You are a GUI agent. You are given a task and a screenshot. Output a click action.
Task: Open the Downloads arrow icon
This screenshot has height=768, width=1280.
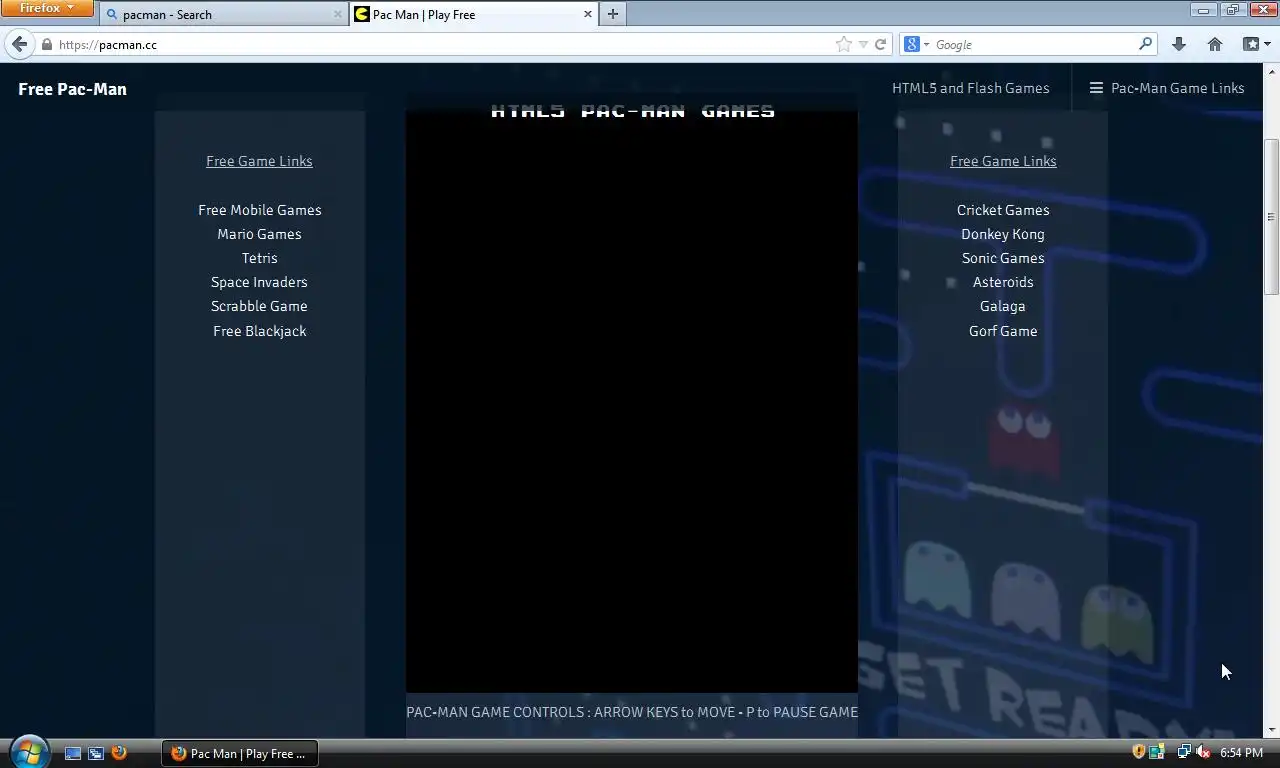[1179, 44]
